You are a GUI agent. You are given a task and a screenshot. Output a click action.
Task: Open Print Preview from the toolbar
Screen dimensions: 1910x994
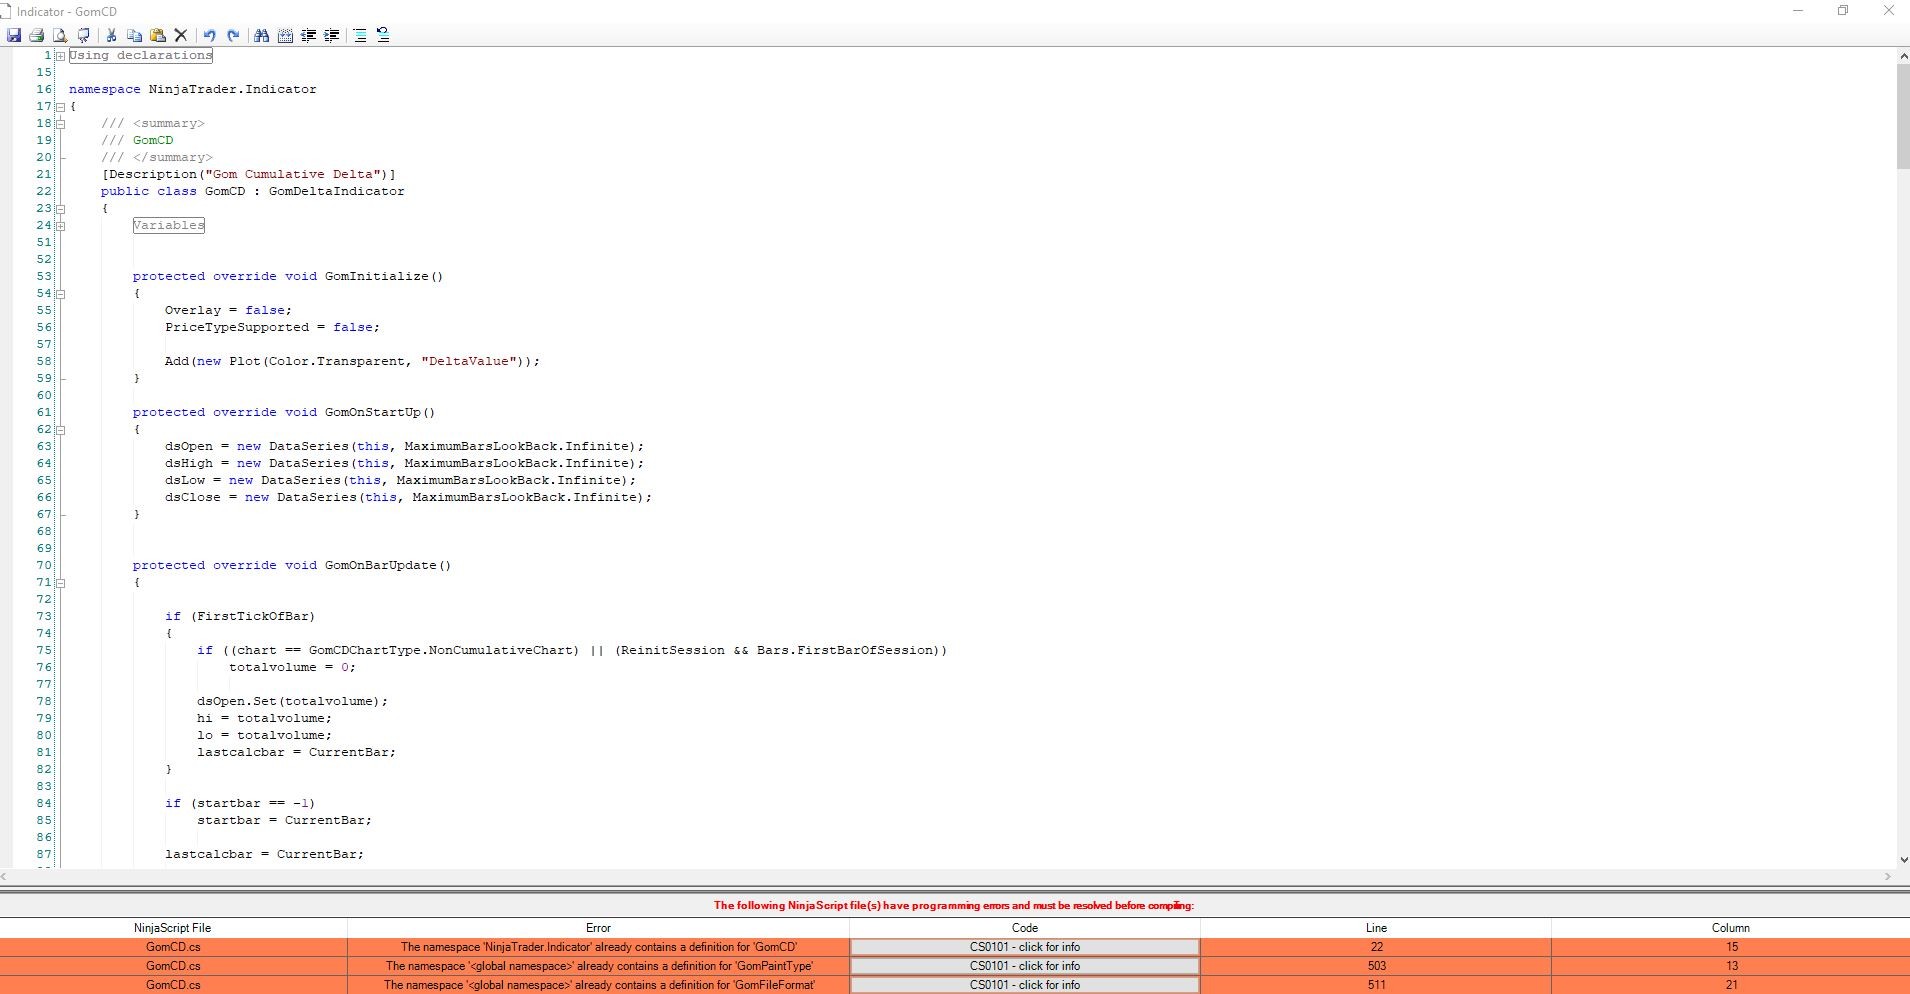[60, 36]
